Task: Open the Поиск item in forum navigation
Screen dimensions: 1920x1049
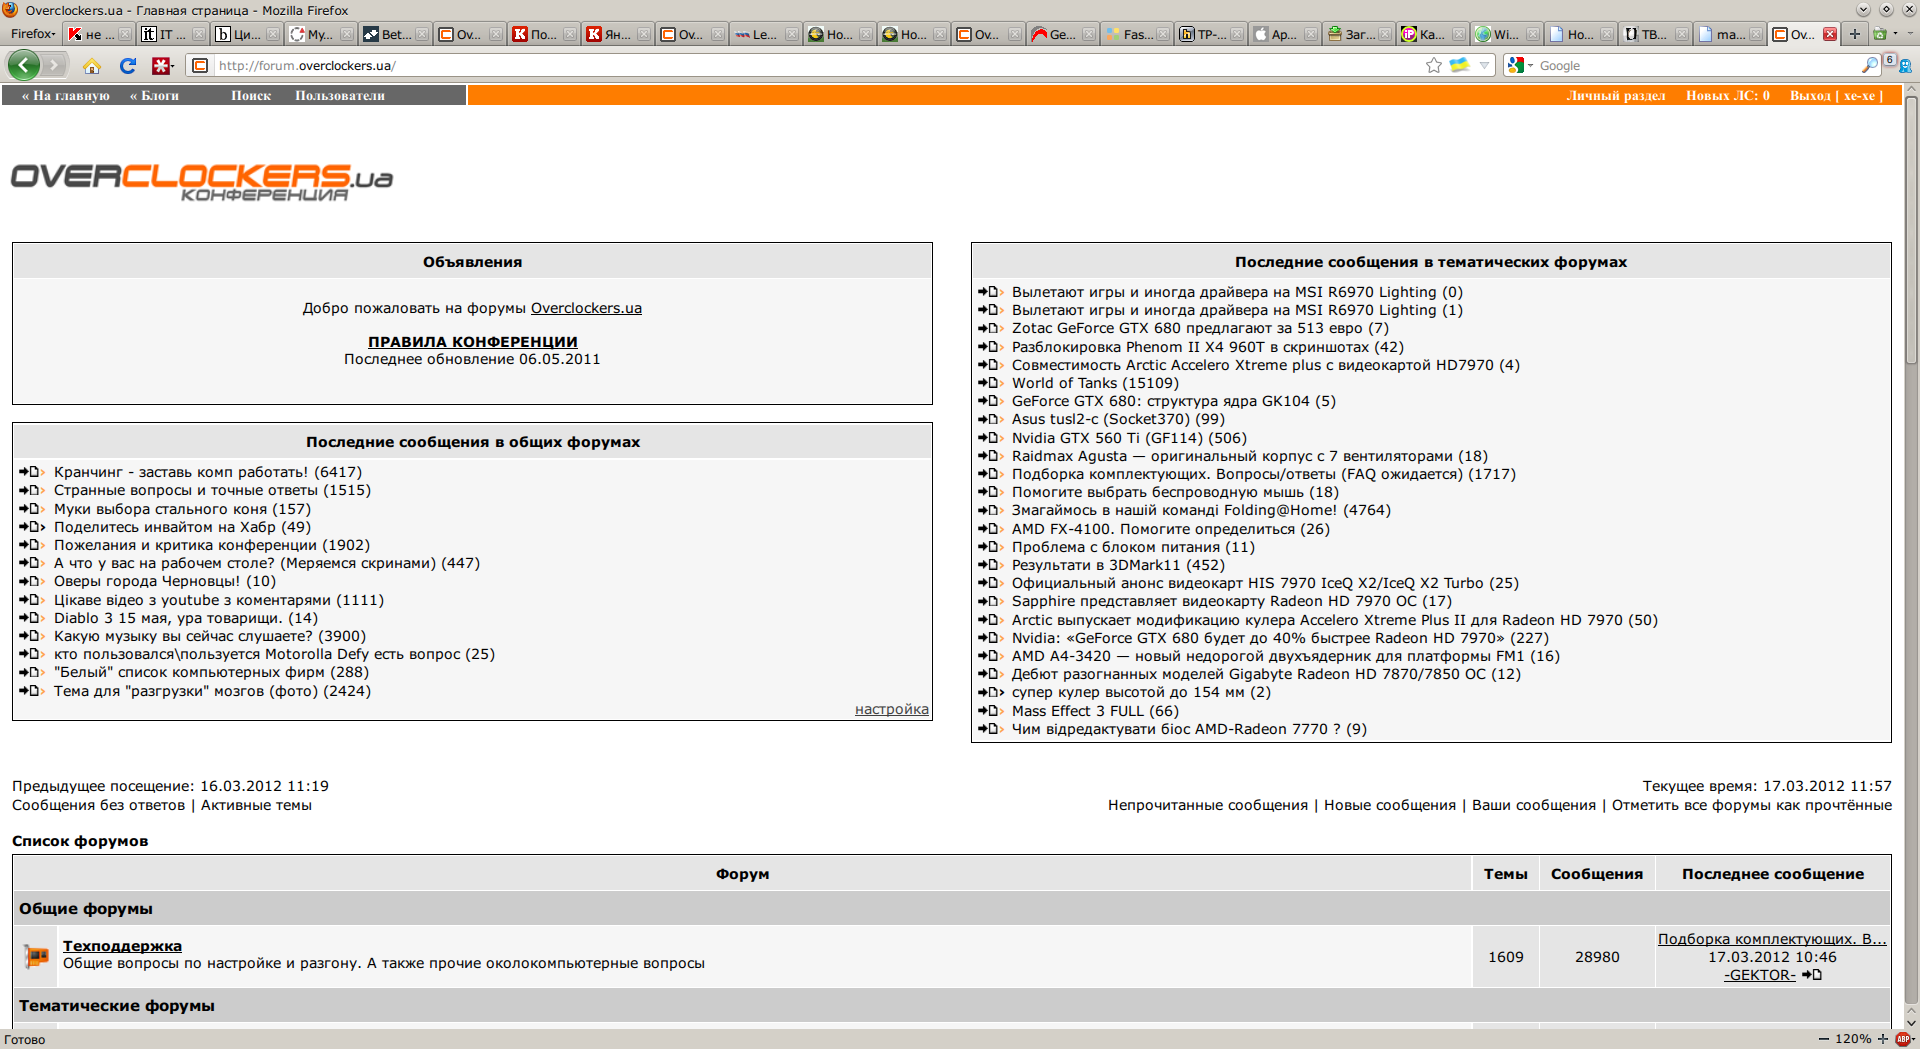Action: click(x=251, y=96)
